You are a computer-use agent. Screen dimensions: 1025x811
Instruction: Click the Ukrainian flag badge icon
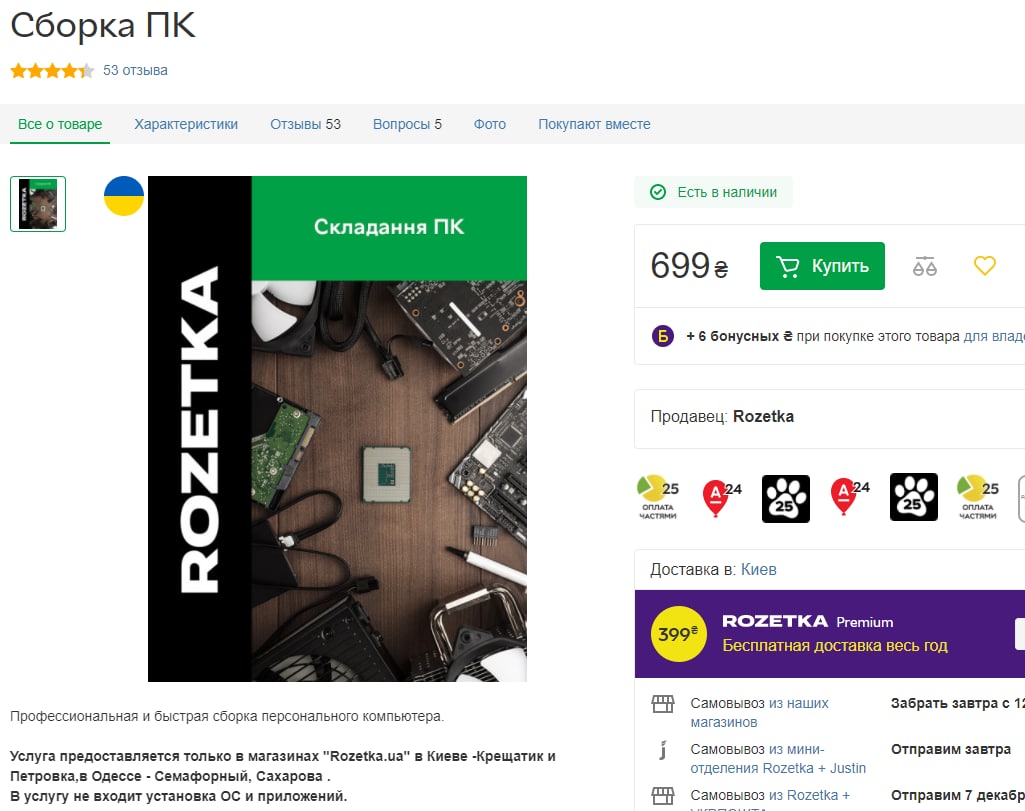pos(124,196)
